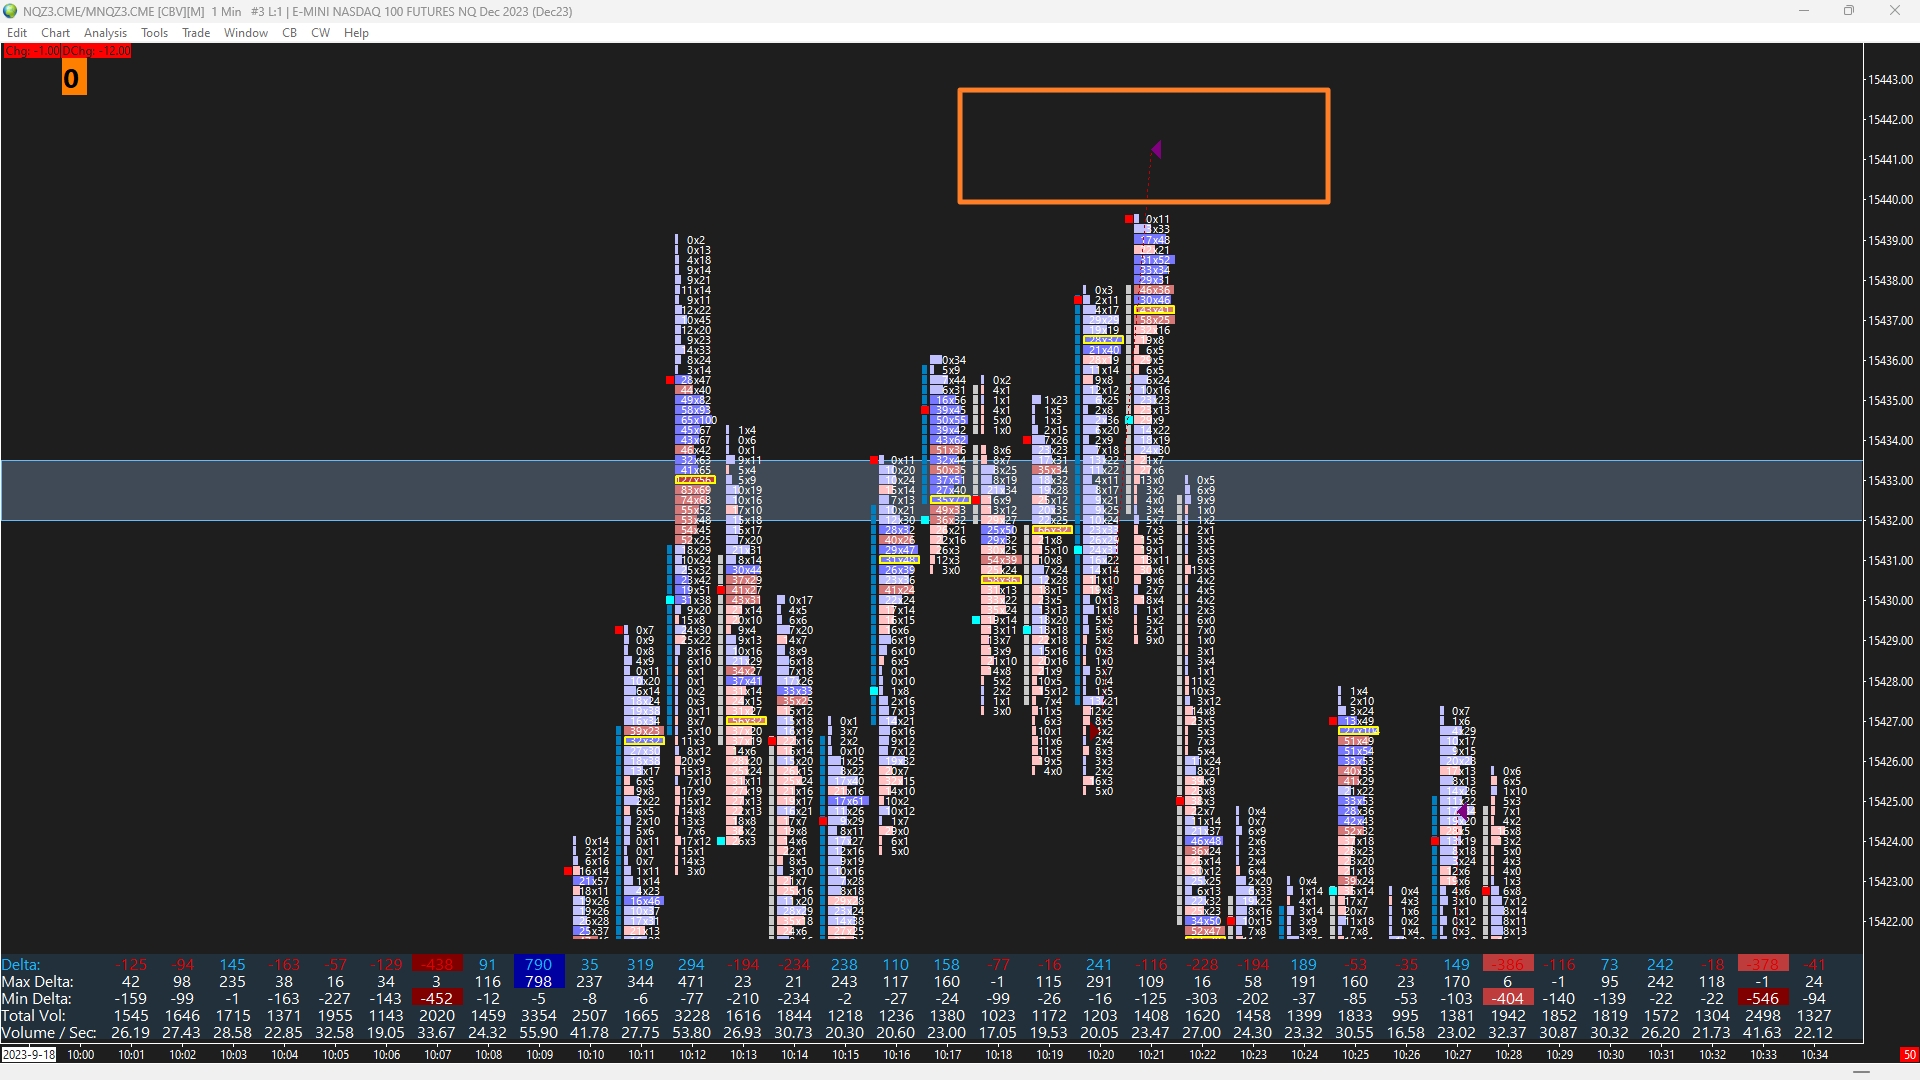Screen dimensions: 1920x1080
Task: Open the Analysis menu
Action: pyautogui.click(x=105, y=33)
